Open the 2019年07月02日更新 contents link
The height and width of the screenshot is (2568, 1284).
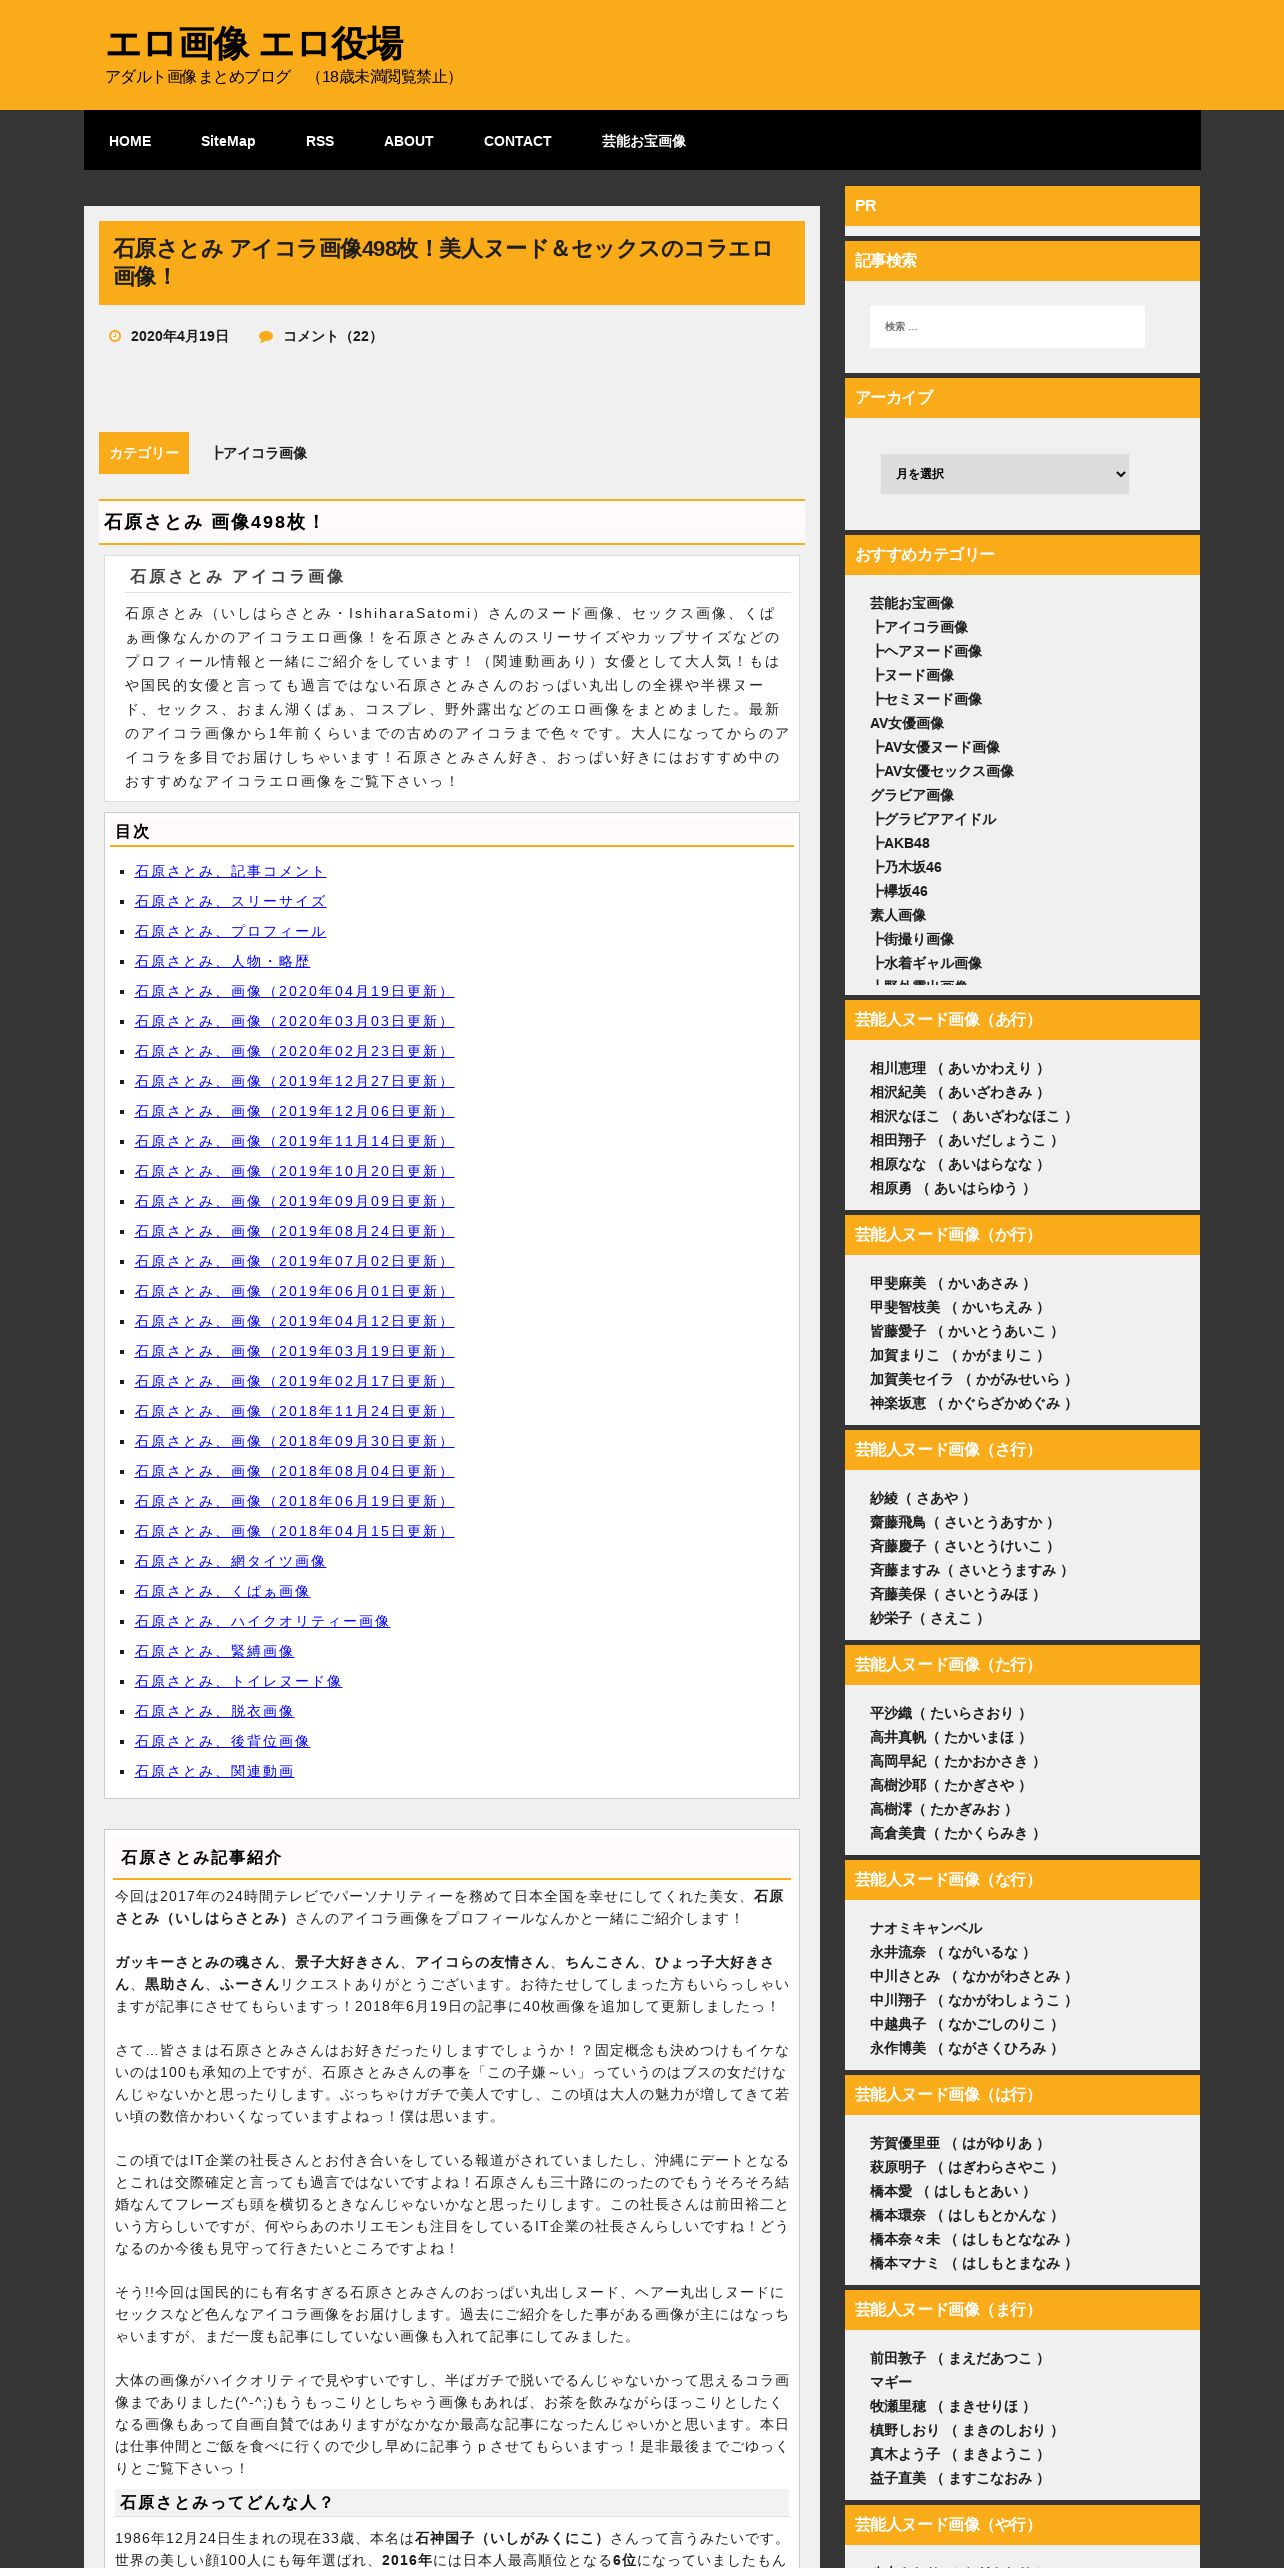294,1261
